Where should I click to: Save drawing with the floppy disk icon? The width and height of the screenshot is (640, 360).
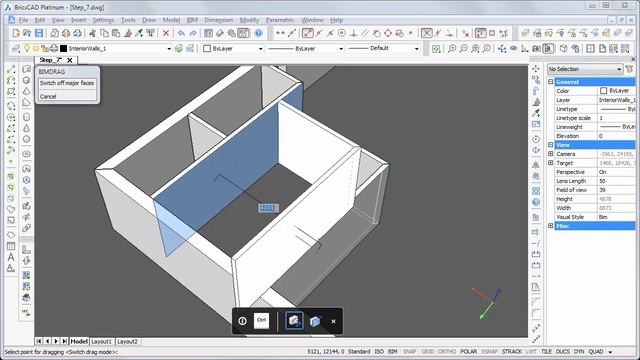pos(39,33)
